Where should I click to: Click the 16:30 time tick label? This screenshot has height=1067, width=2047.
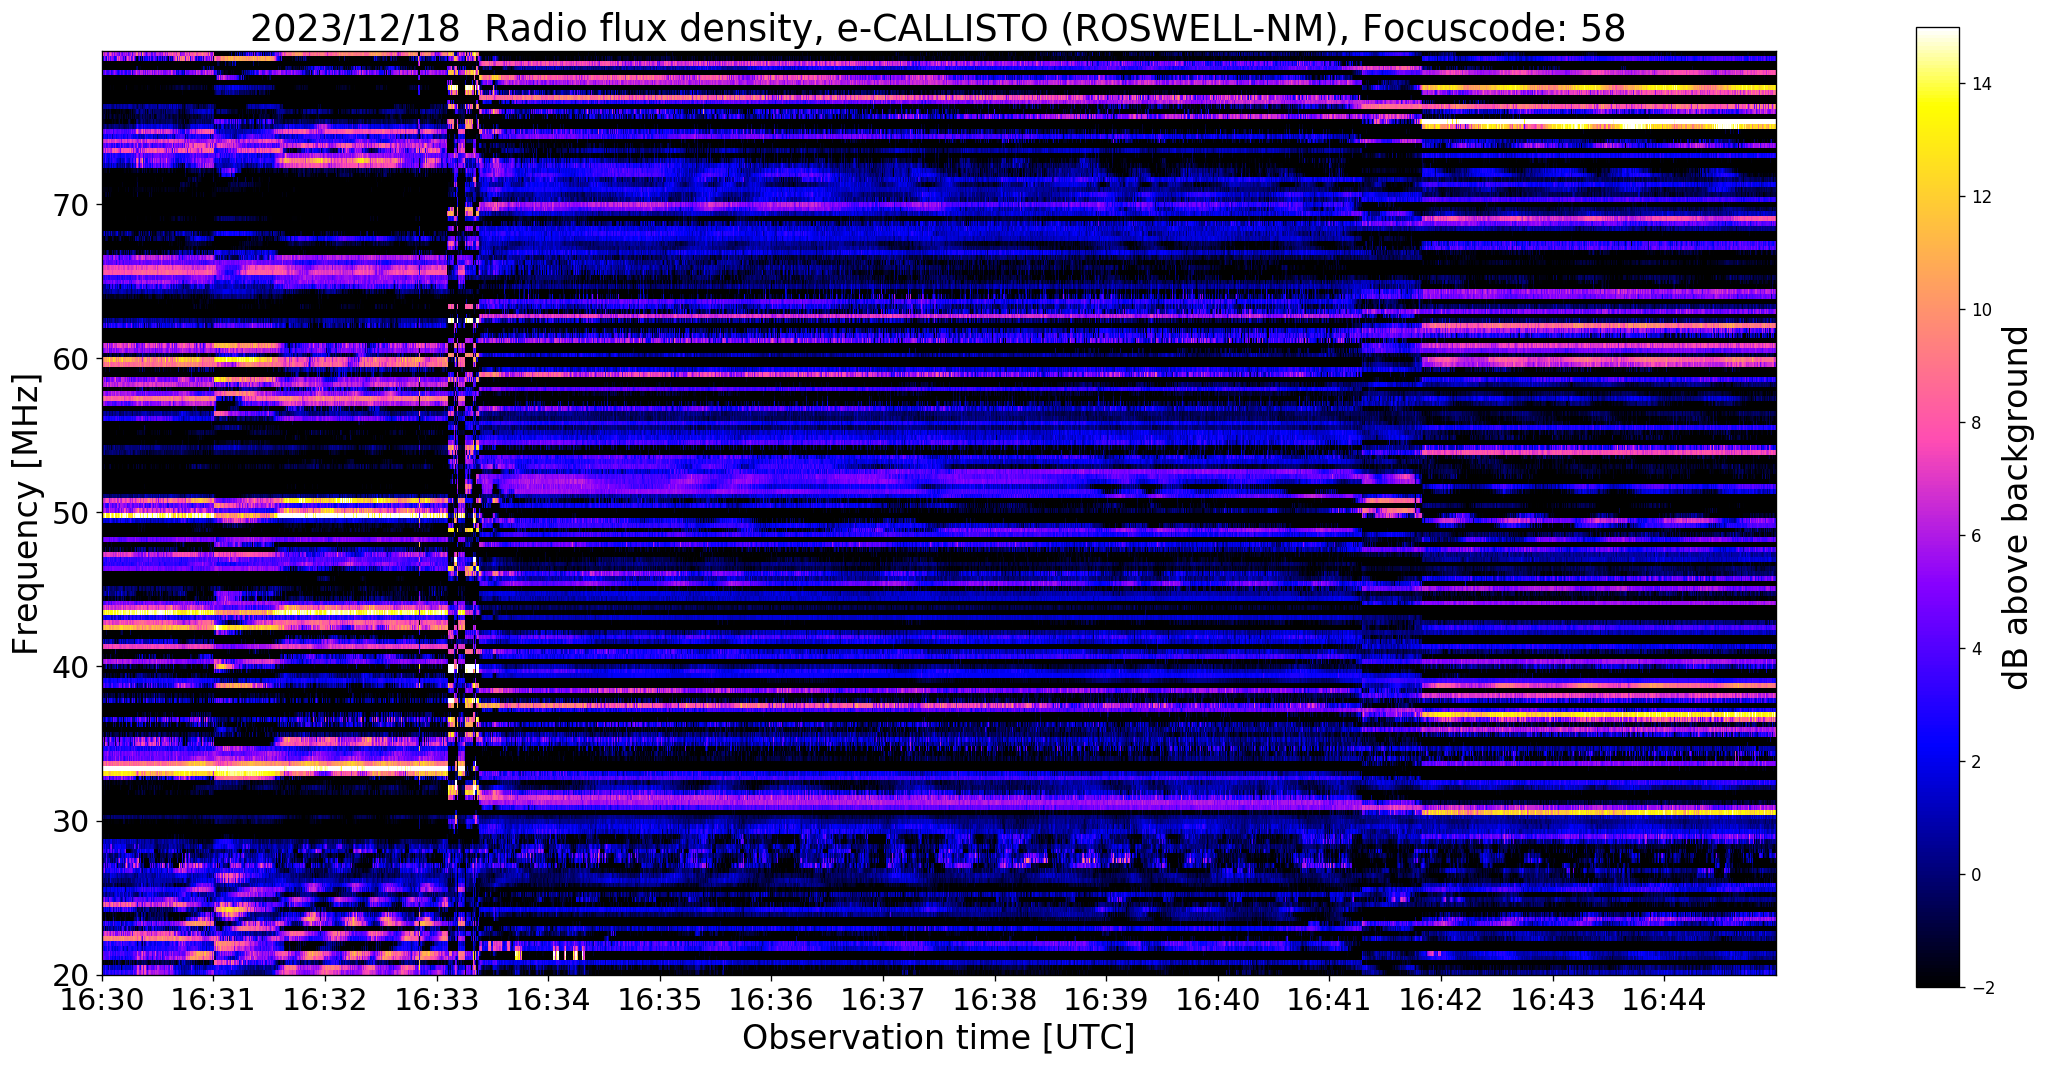pyautogui.click(x=102, y=998)
